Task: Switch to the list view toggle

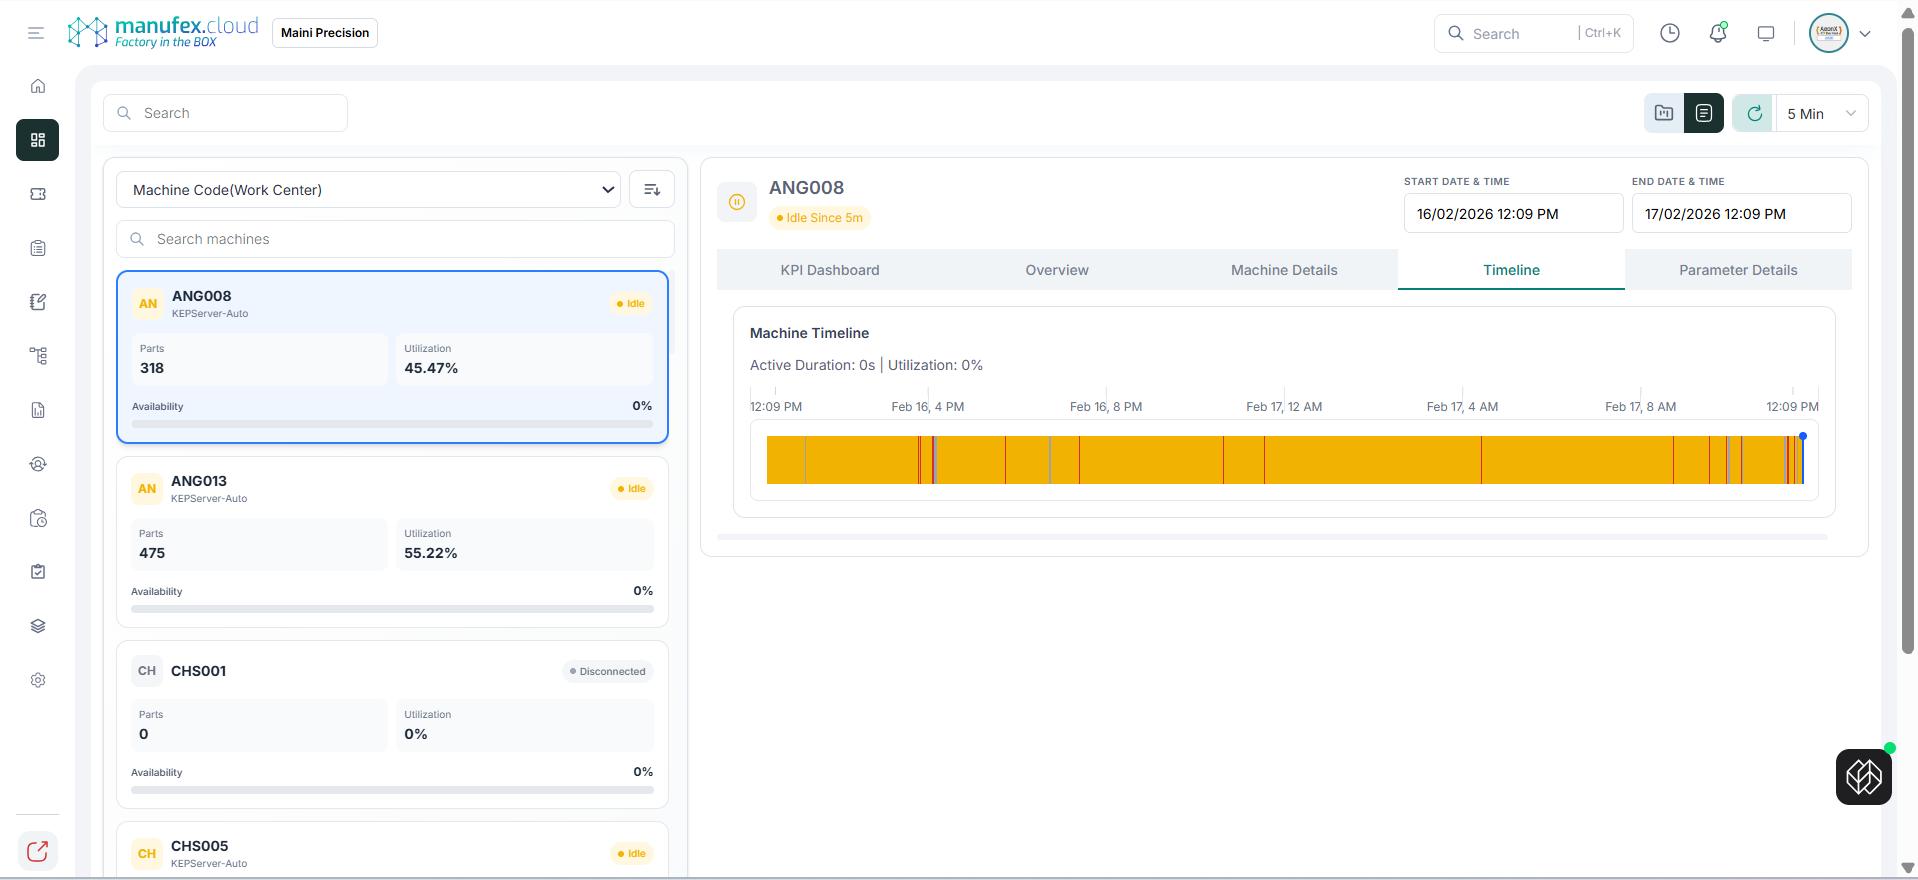Action: click(1704, 114)
